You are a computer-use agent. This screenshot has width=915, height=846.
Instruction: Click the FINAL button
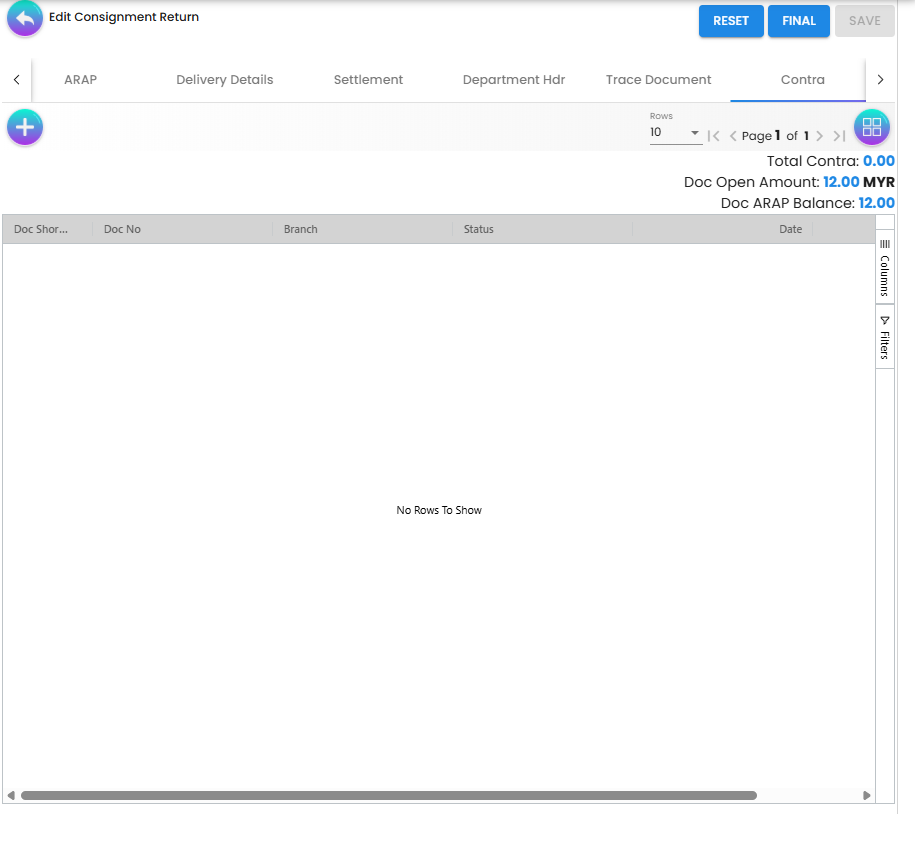798,20
